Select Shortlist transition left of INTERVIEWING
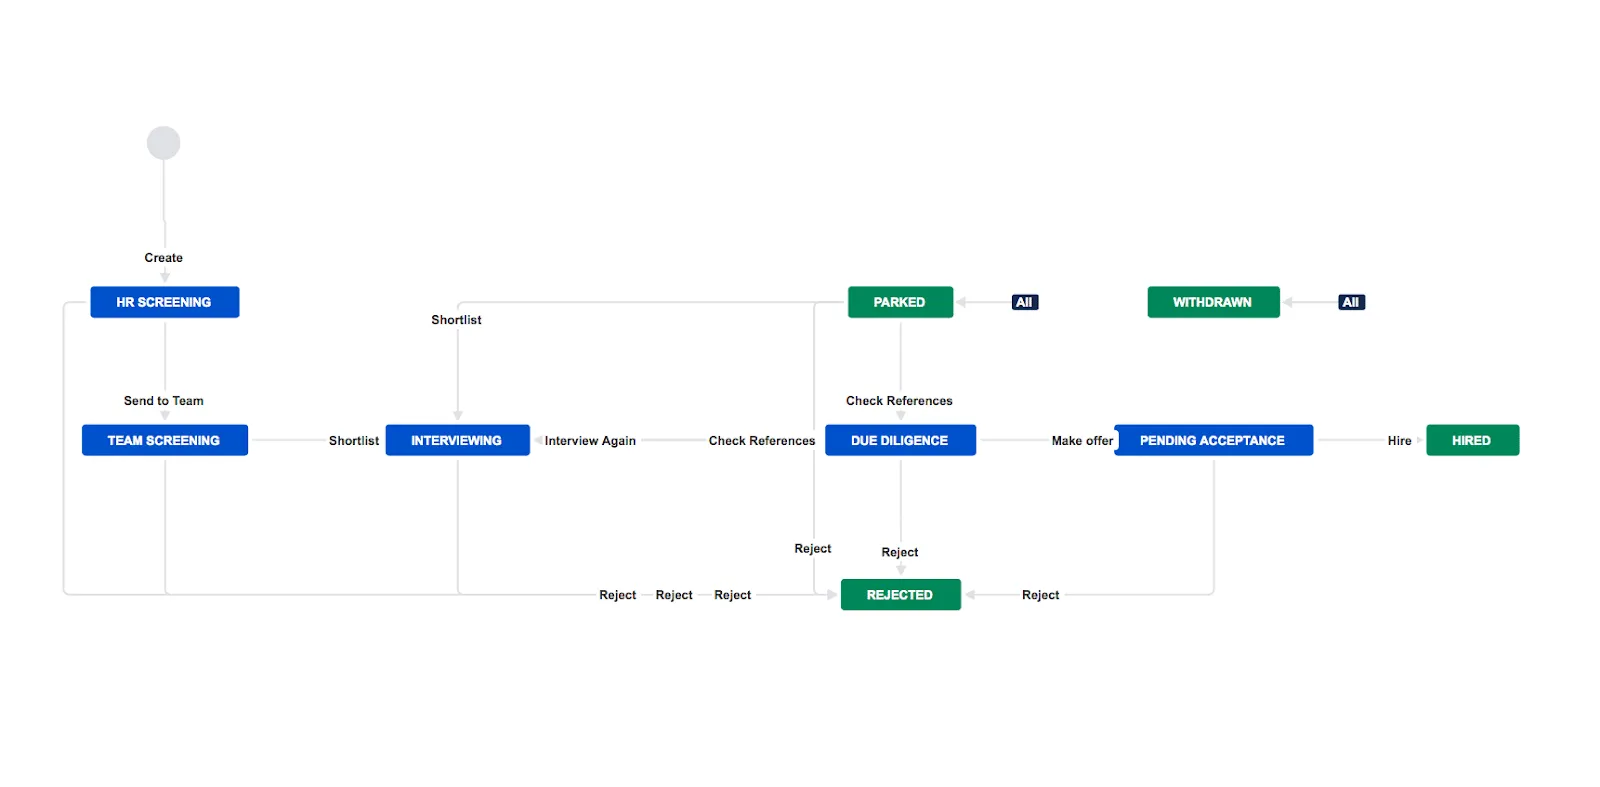Image resolution: width=1600 pixels, height=787 pixels. [x=353, y=441]
